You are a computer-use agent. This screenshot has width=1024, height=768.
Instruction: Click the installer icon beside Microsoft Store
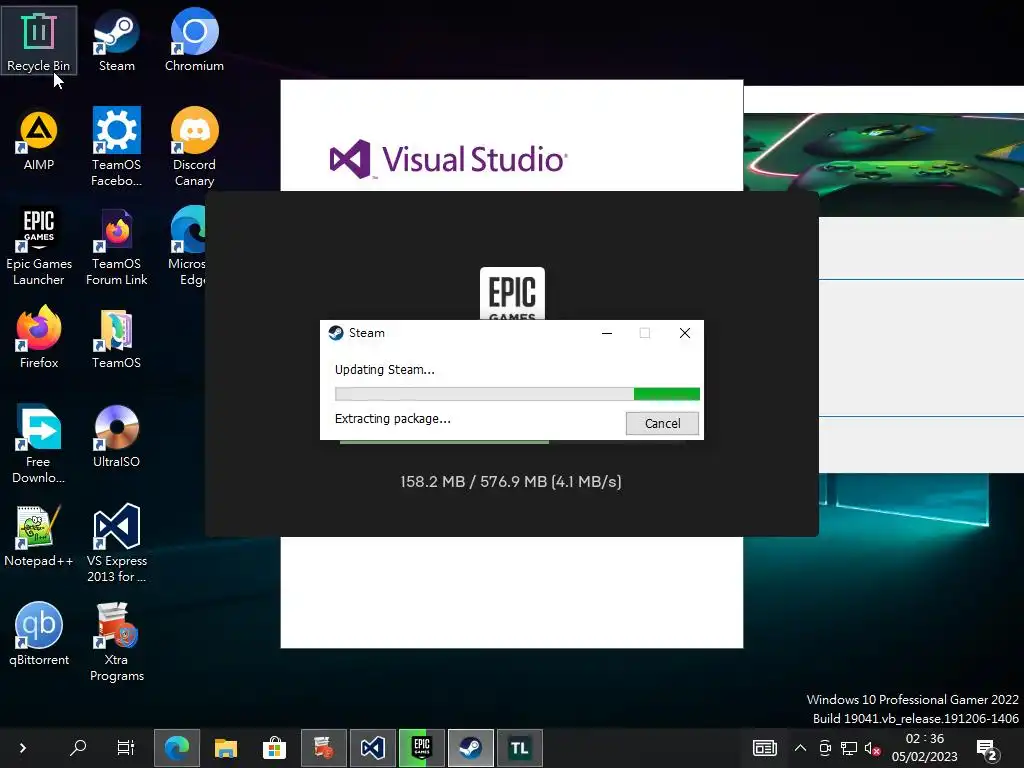point(323,748)
